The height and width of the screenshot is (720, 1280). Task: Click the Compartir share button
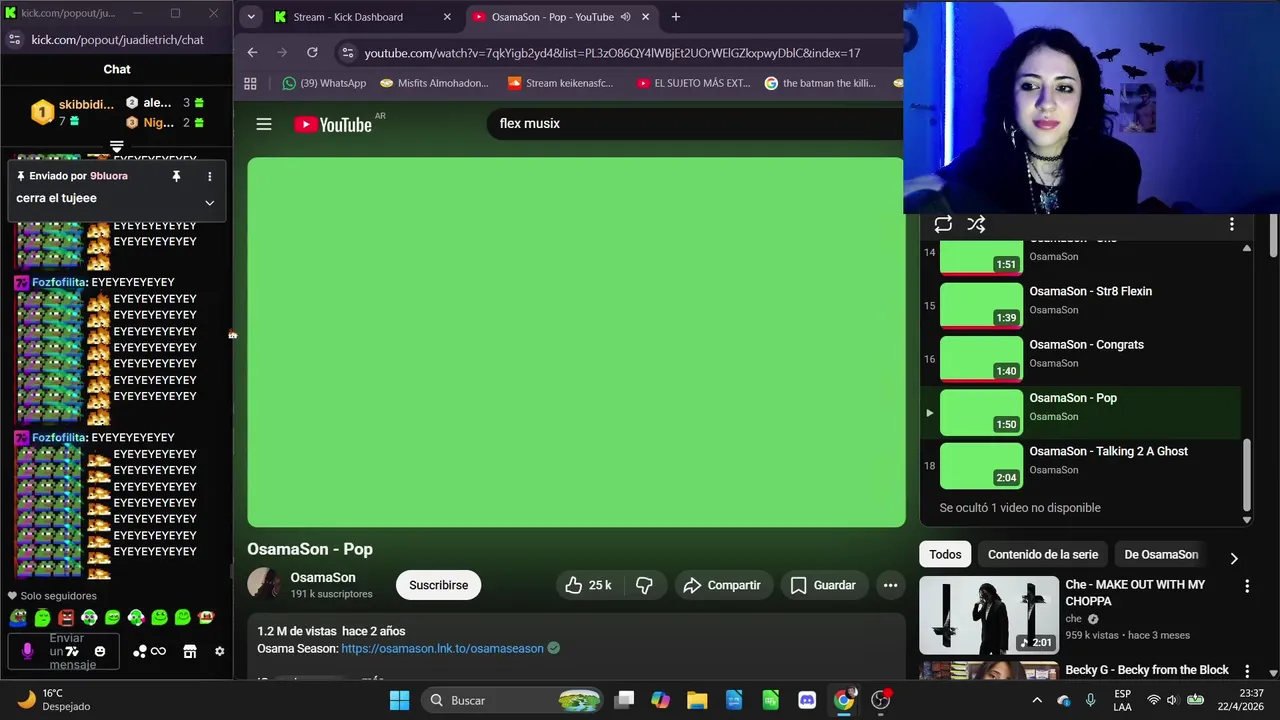[722, 585]
